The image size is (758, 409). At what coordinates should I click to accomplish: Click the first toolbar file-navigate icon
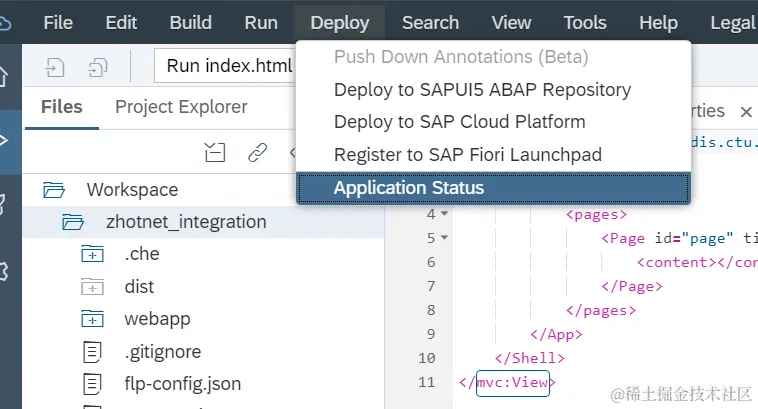(x=57, y=67)
